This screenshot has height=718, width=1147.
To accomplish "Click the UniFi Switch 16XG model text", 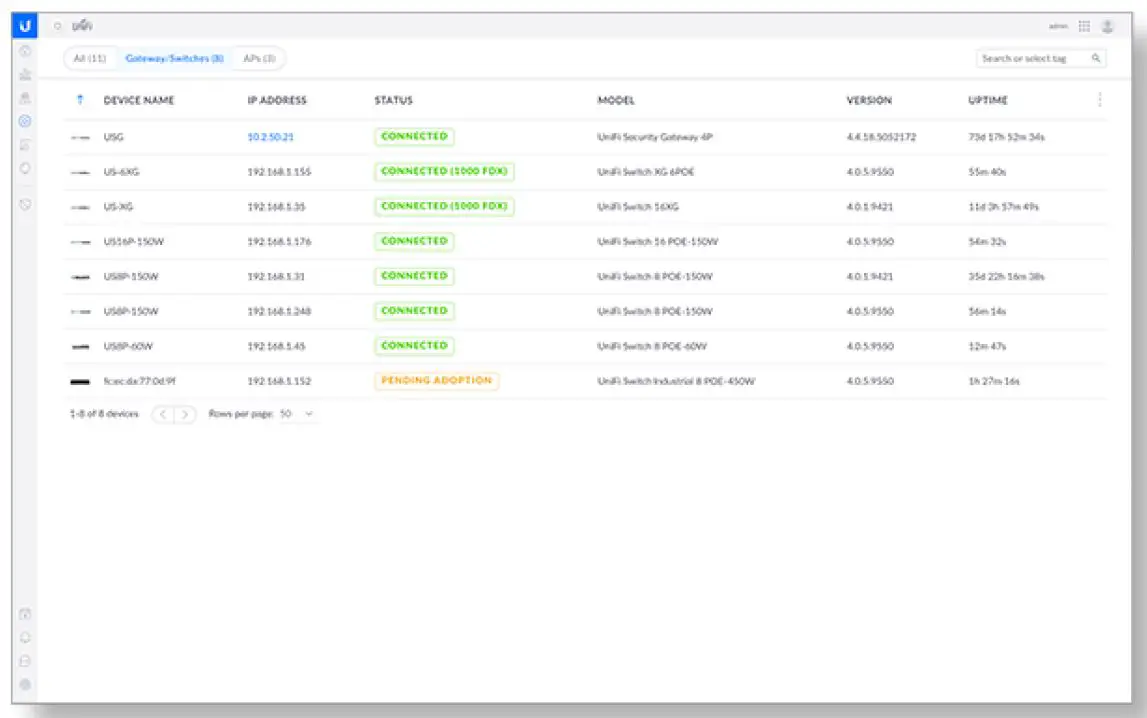I will point(638,207).
